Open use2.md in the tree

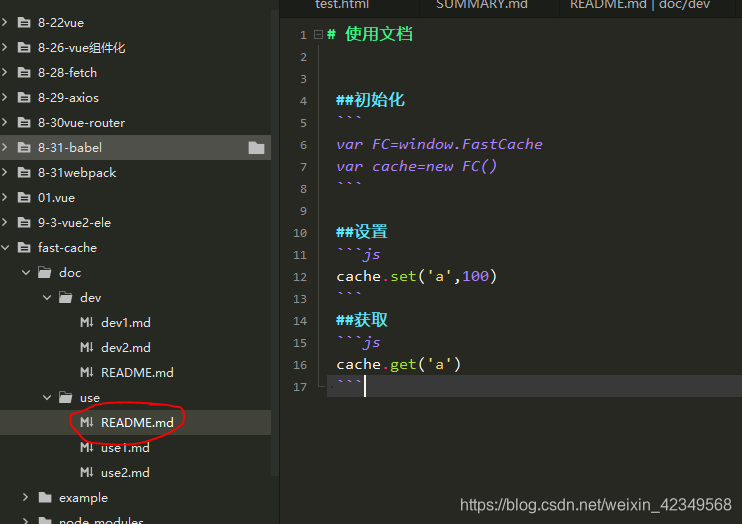click(125, 473)
